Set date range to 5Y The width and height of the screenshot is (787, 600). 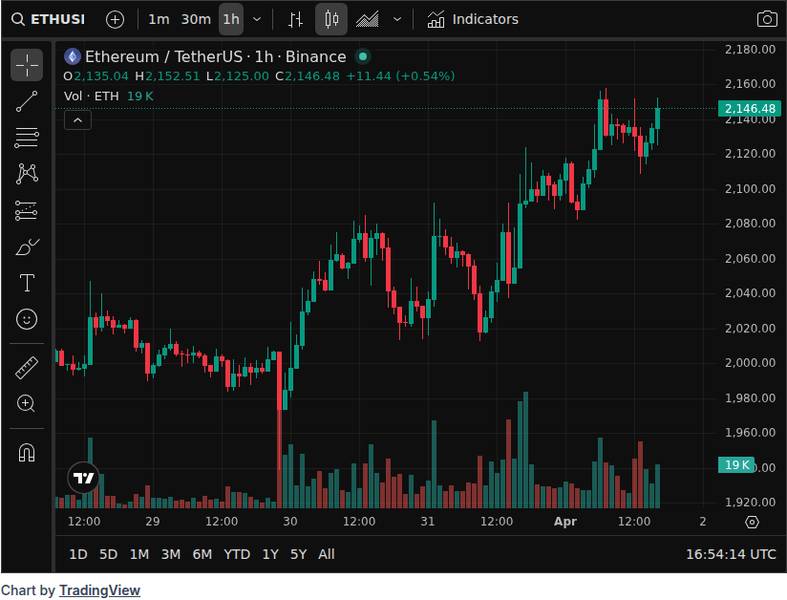(298, 554)
